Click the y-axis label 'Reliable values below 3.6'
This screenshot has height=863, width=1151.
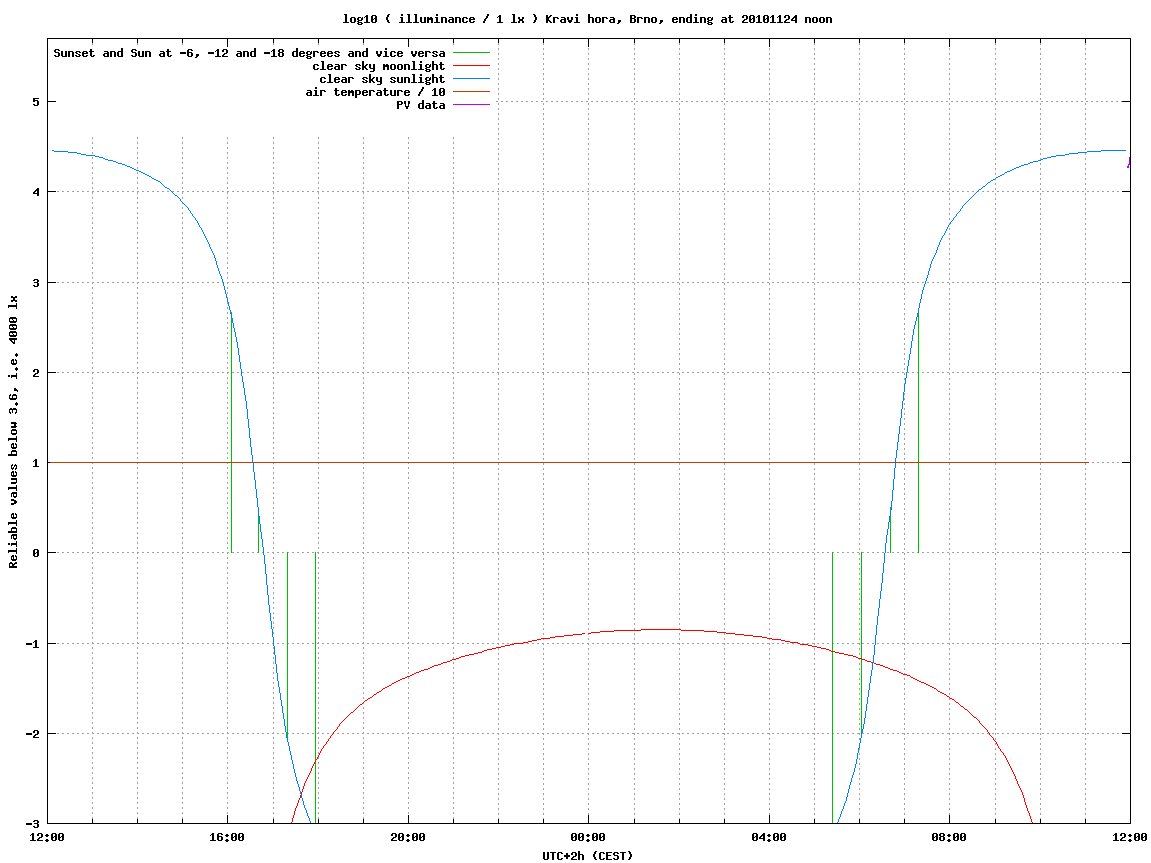coord(13,432)
